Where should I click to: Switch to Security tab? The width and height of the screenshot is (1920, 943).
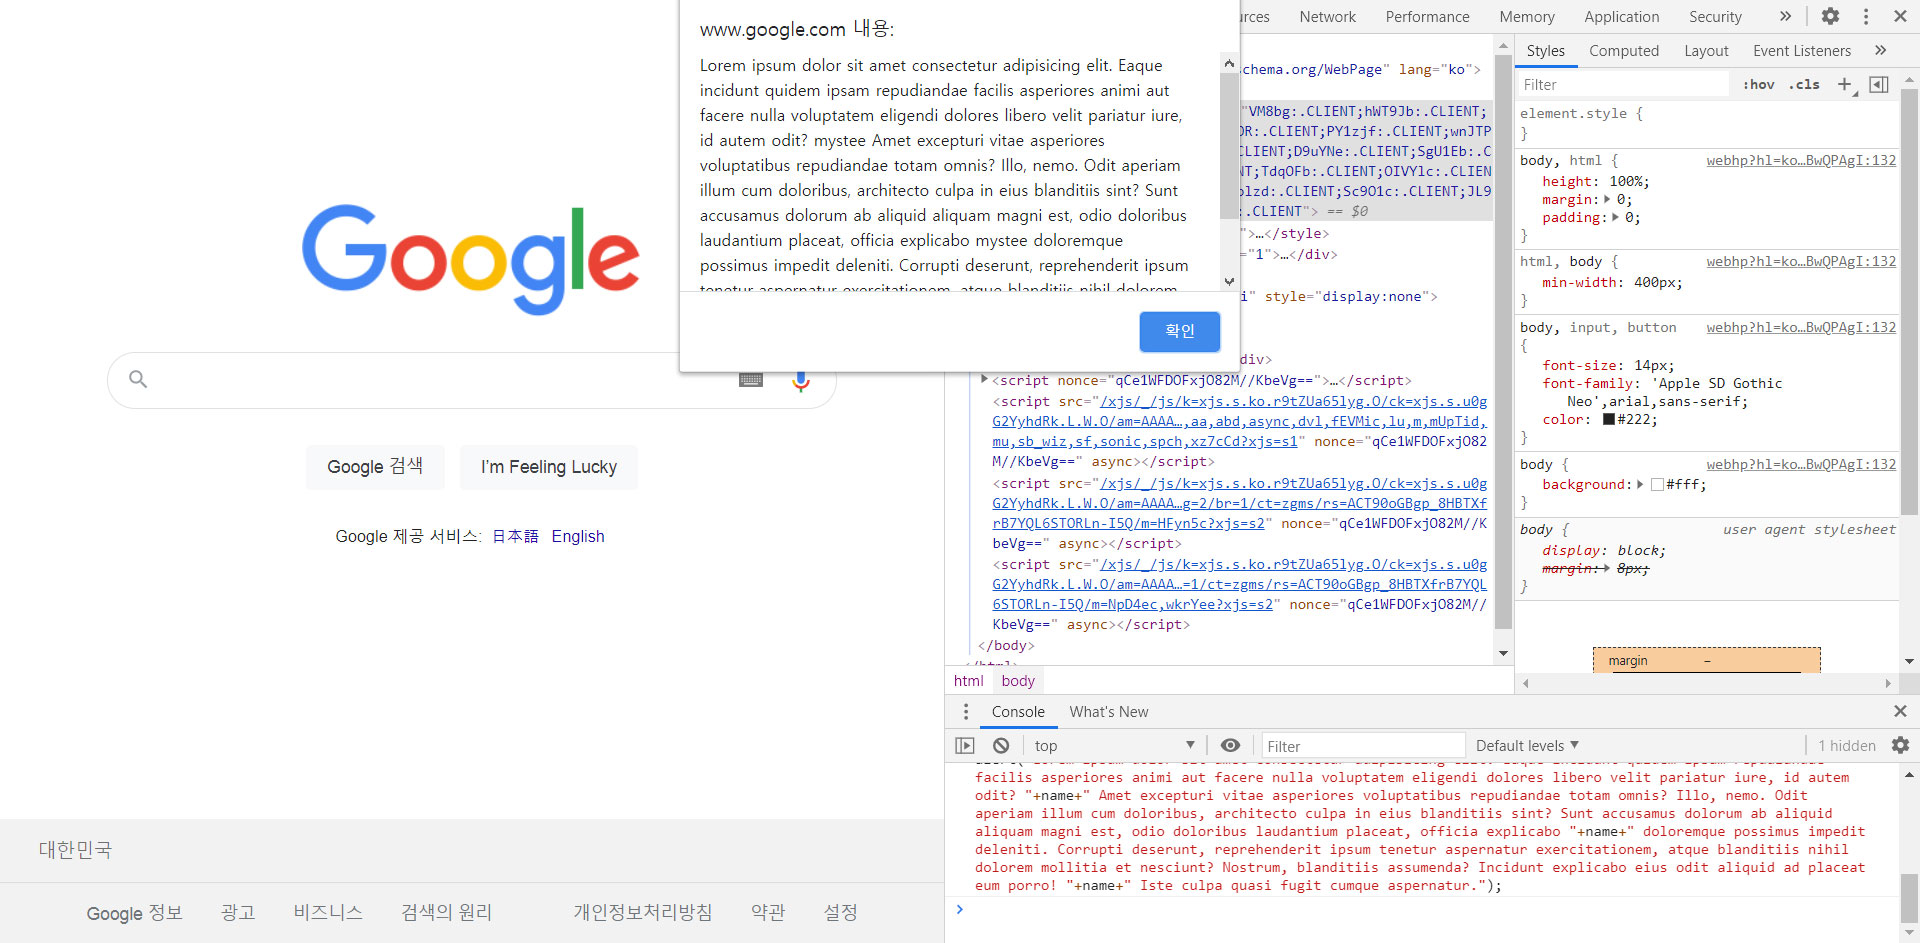pyautogui.click(x=1715, y=17)
